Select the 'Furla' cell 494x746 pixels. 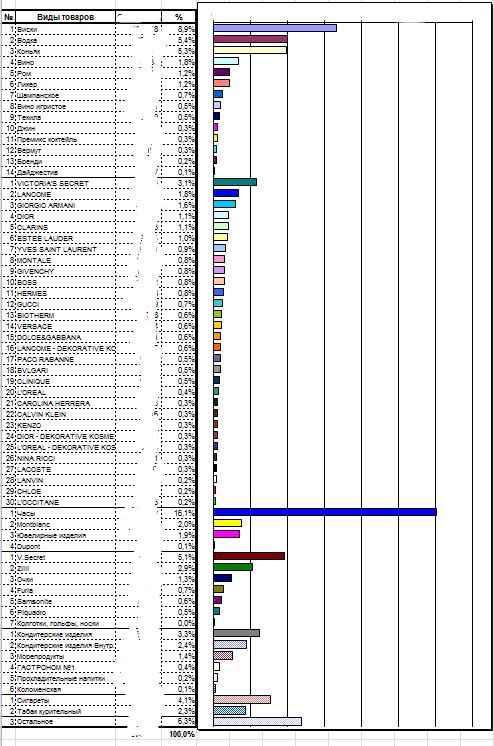(x=66, y=590)
